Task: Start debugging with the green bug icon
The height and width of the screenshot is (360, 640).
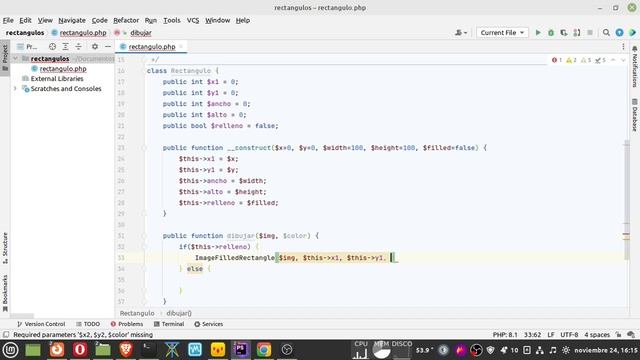Action: click(551, 33)
